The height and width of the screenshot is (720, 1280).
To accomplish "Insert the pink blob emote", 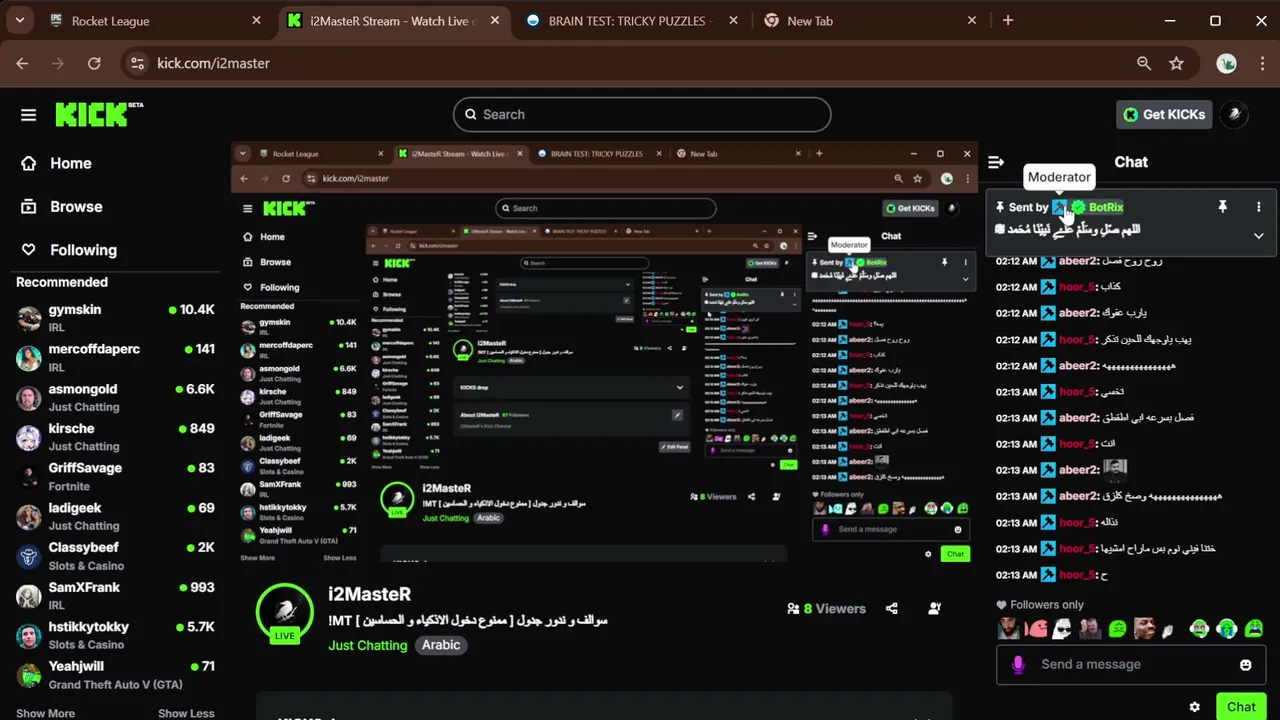I will (1037, 629).
